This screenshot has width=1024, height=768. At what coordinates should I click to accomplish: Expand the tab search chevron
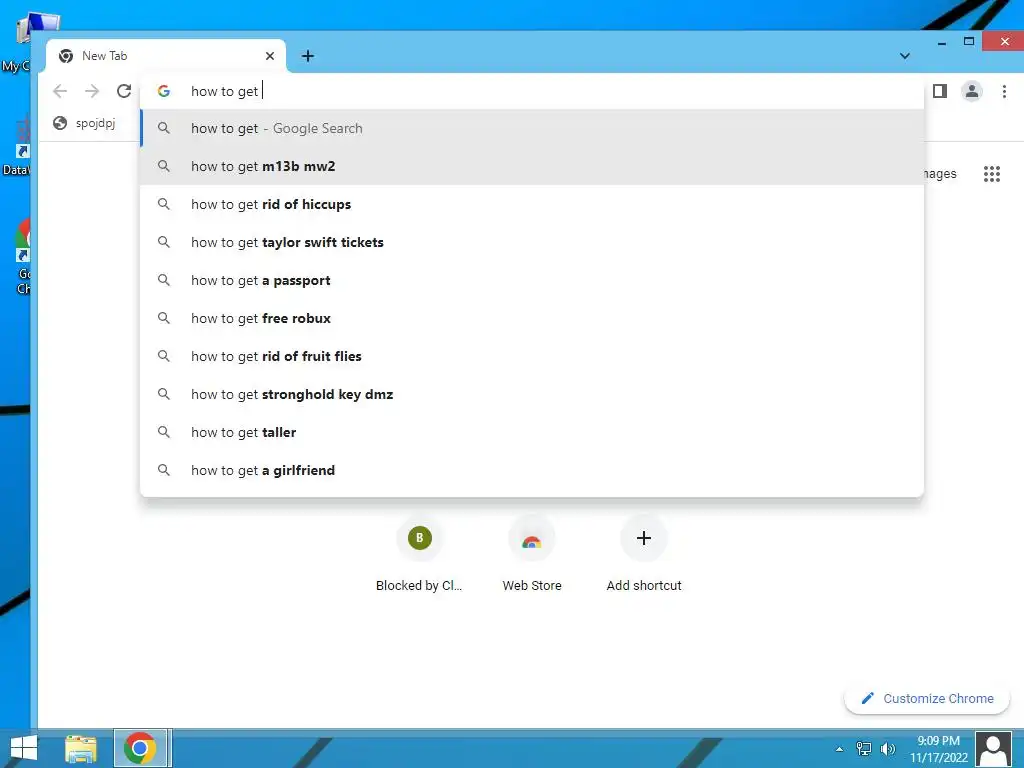point(904,56)
